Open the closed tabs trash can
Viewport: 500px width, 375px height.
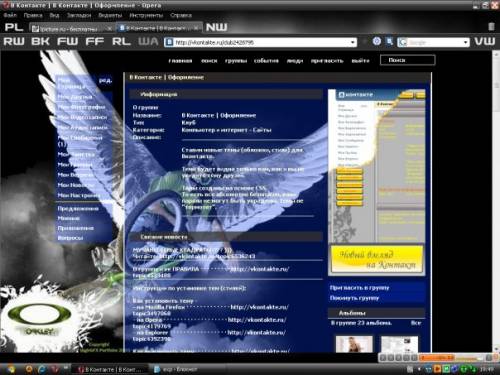tap(491, 27)
